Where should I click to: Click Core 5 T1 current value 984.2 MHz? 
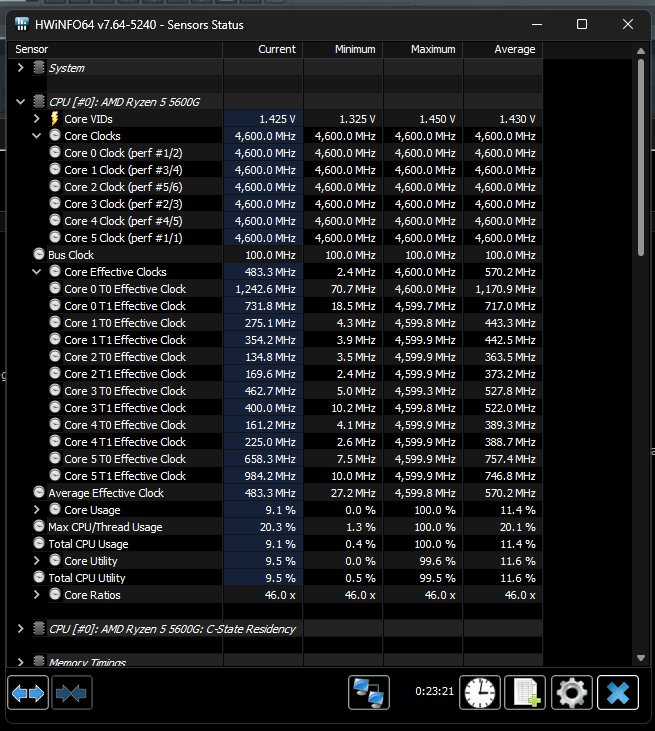click(270, 476)
